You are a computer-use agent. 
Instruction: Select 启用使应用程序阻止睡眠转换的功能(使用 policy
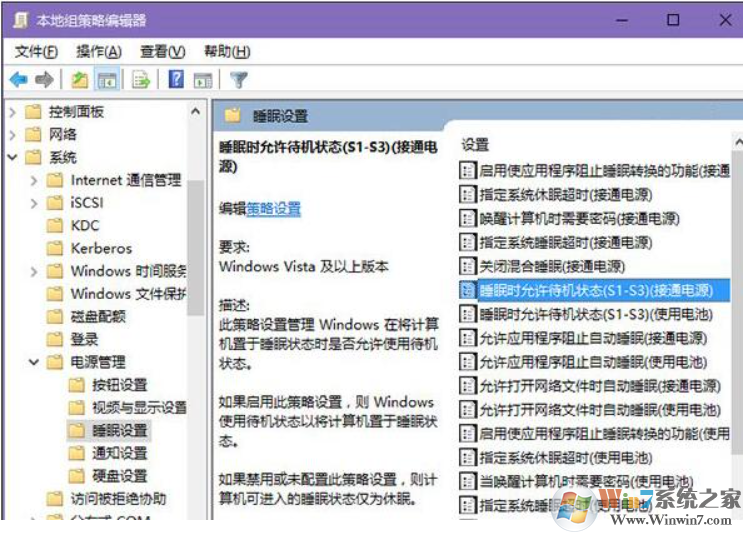(594, 433)
